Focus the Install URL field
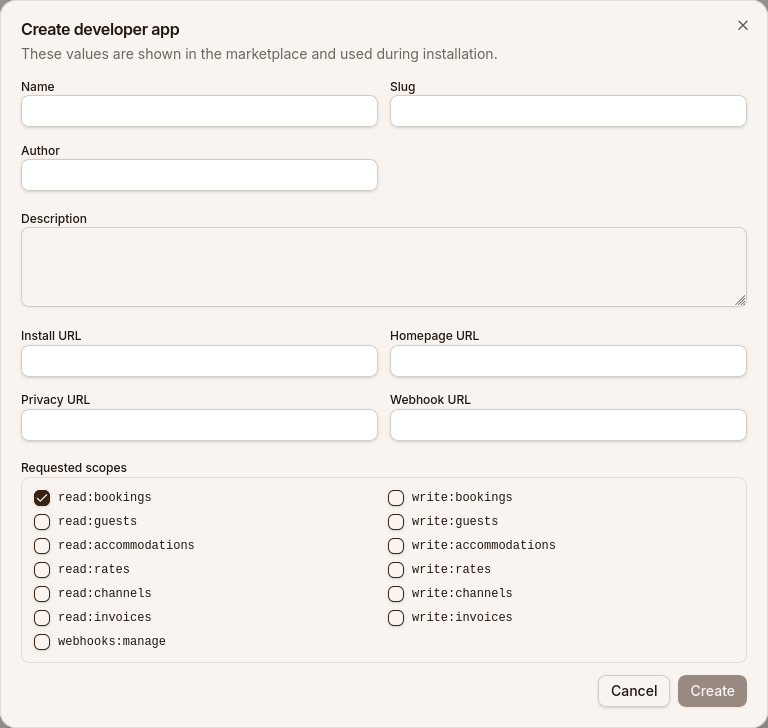This screenshot has width=768, height=728. (199, 361)
